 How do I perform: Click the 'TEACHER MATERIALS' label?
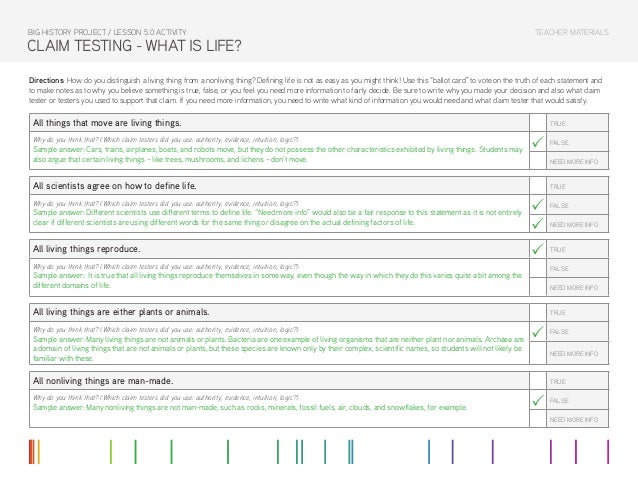tap(572, 32)
